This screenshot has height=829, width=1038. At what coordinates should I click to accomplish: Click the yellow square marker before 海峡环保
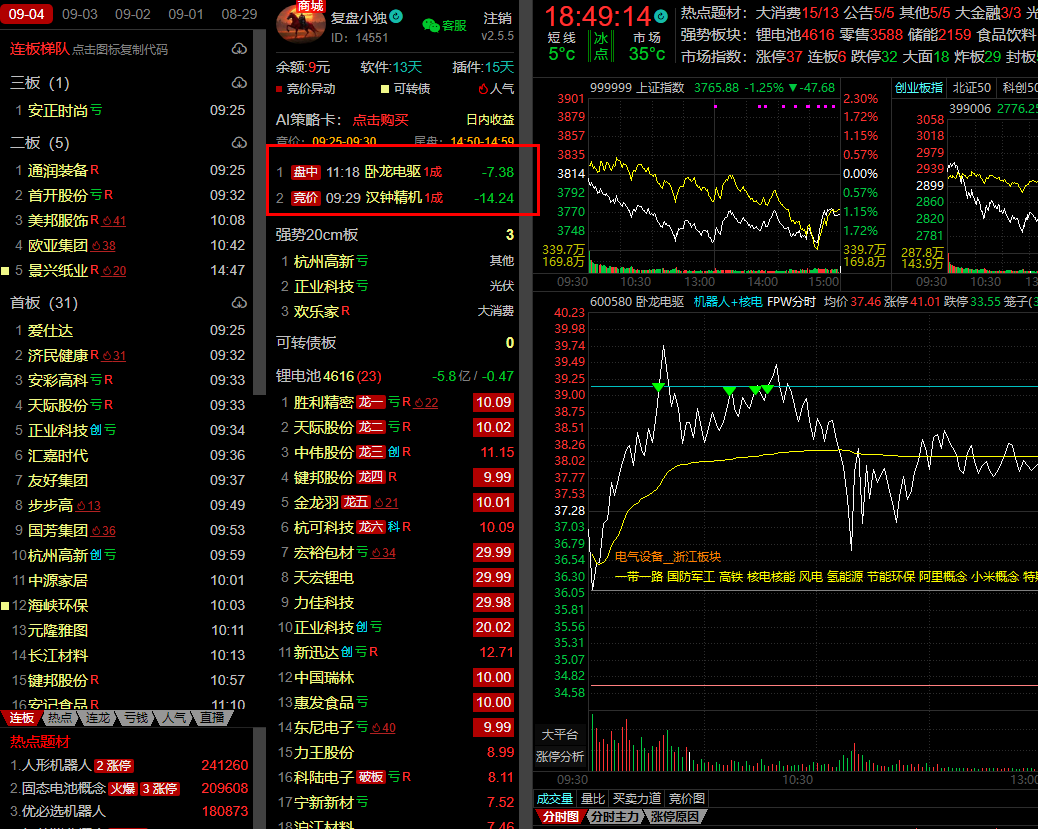coord(5,605)
